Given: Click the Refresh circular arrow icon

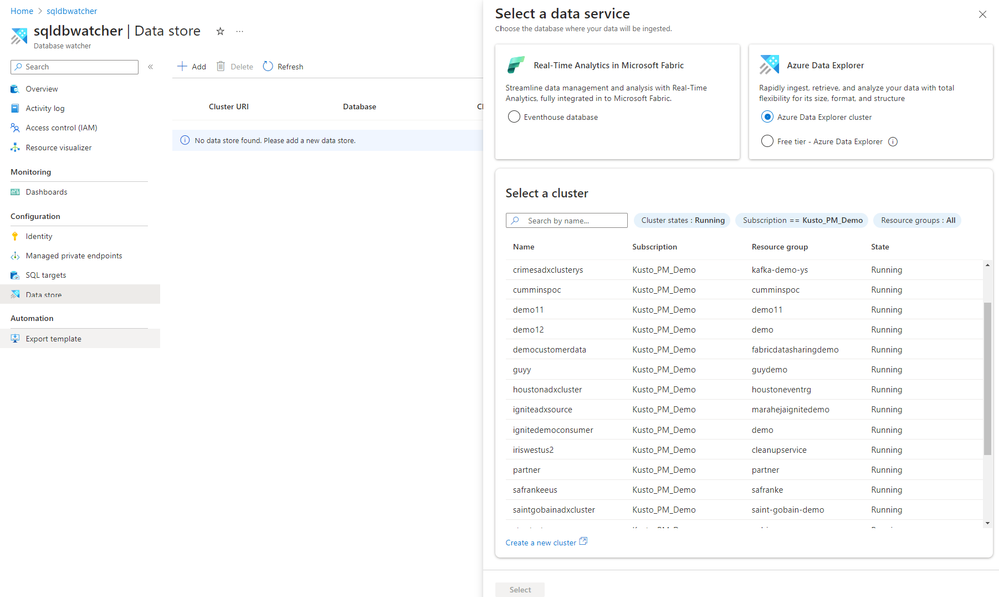Looking at the screenshot, I should coord(268,66).
